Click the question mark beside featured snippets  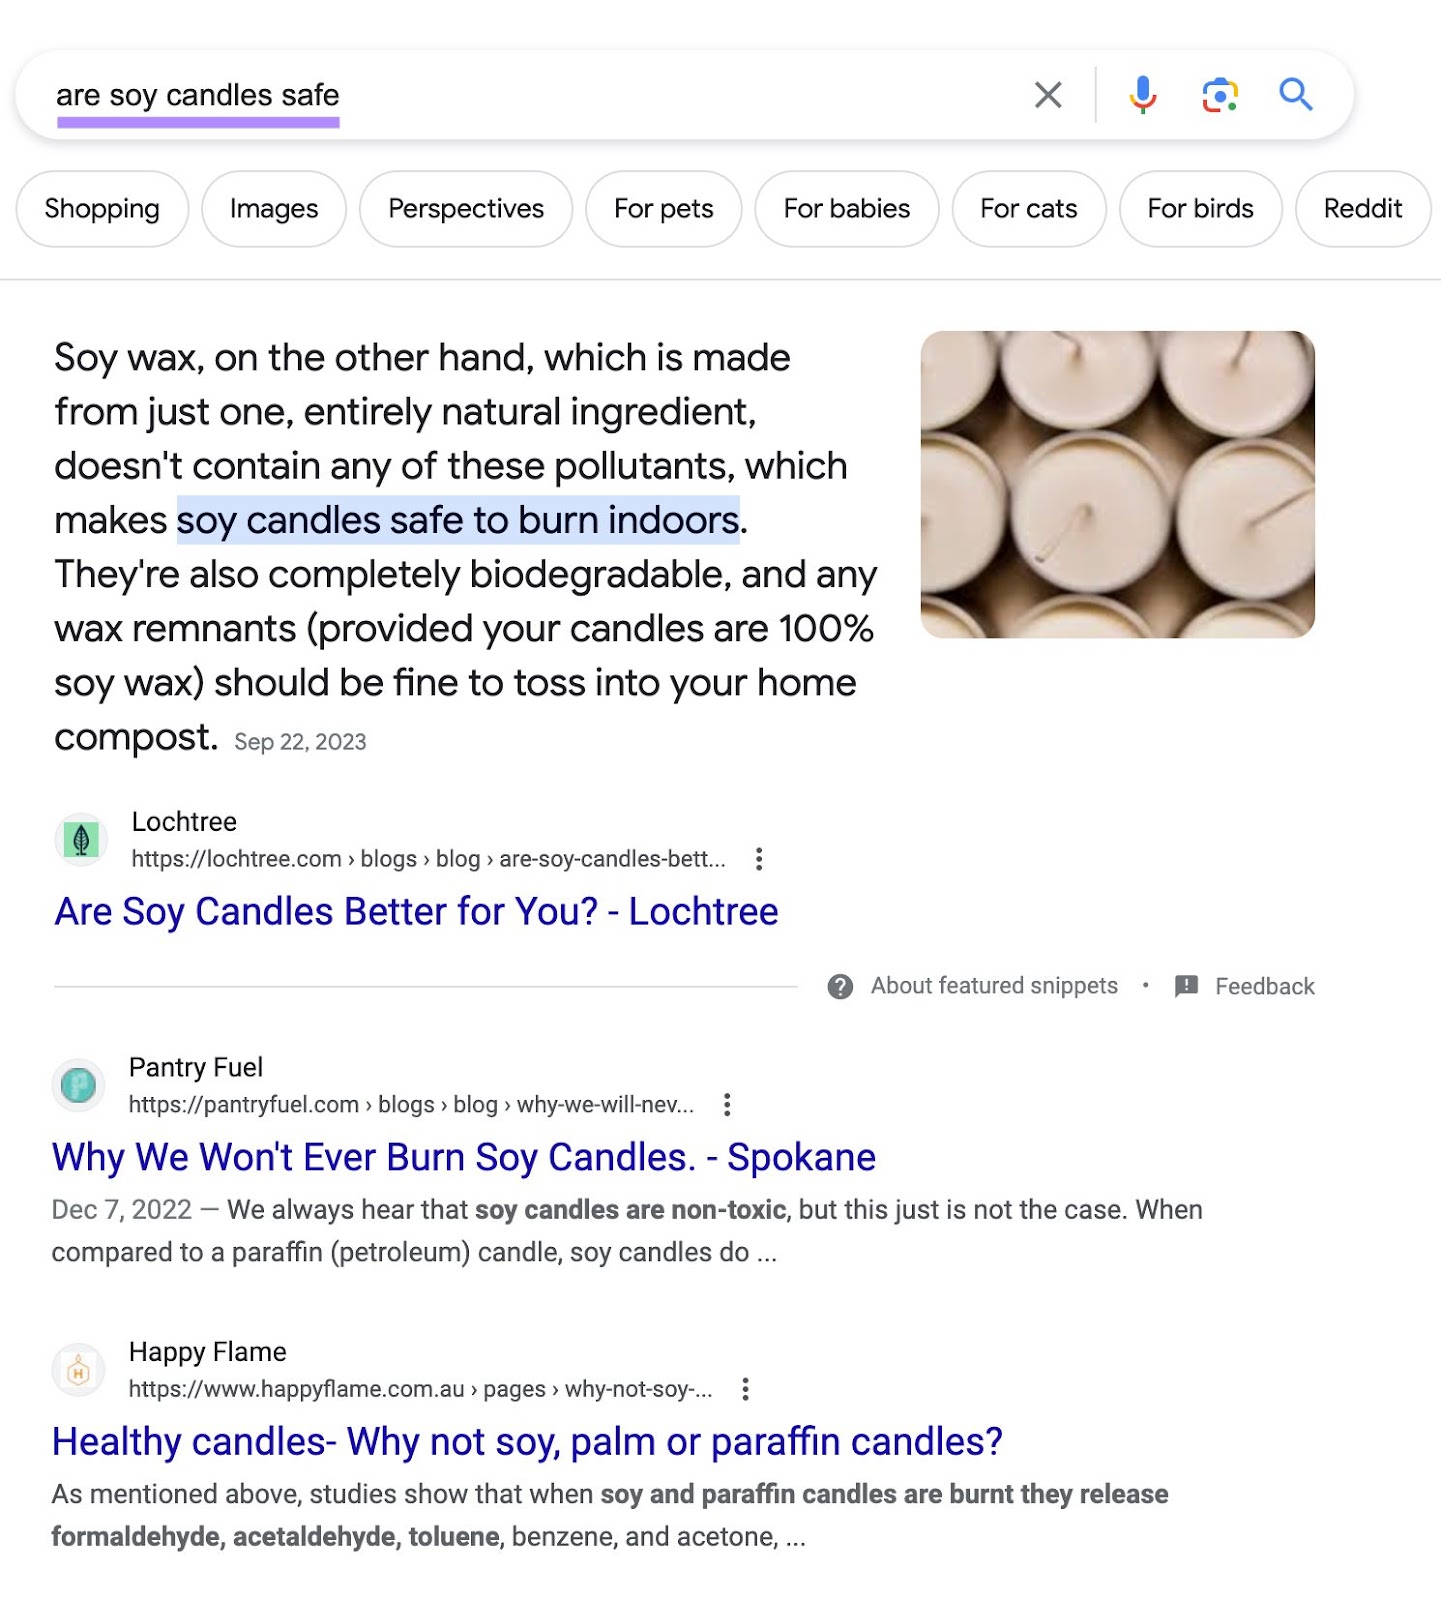tap(838, 985)
